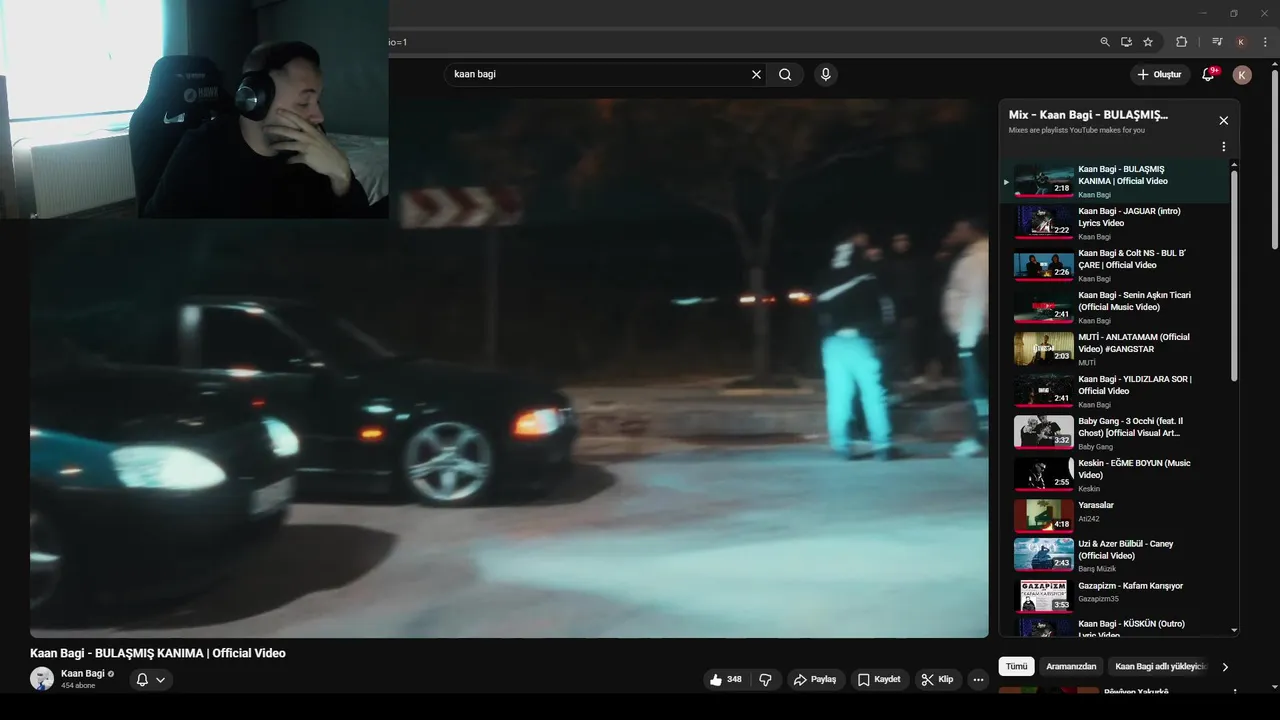Open browser zoom magnifier icon
This screenshot has width=1280, height=720.
point(1105,42)
